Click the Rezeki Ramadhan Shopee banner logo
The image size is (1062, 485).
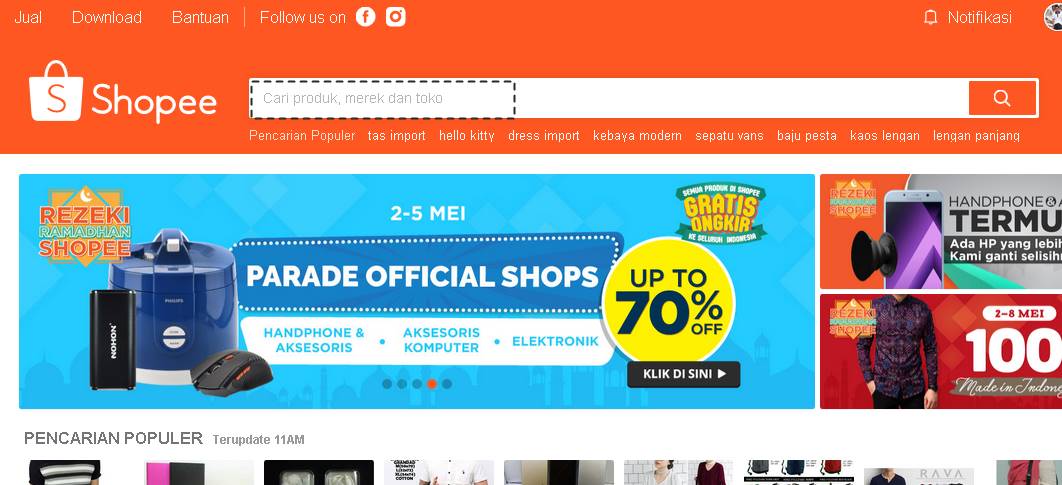point(85,226)
